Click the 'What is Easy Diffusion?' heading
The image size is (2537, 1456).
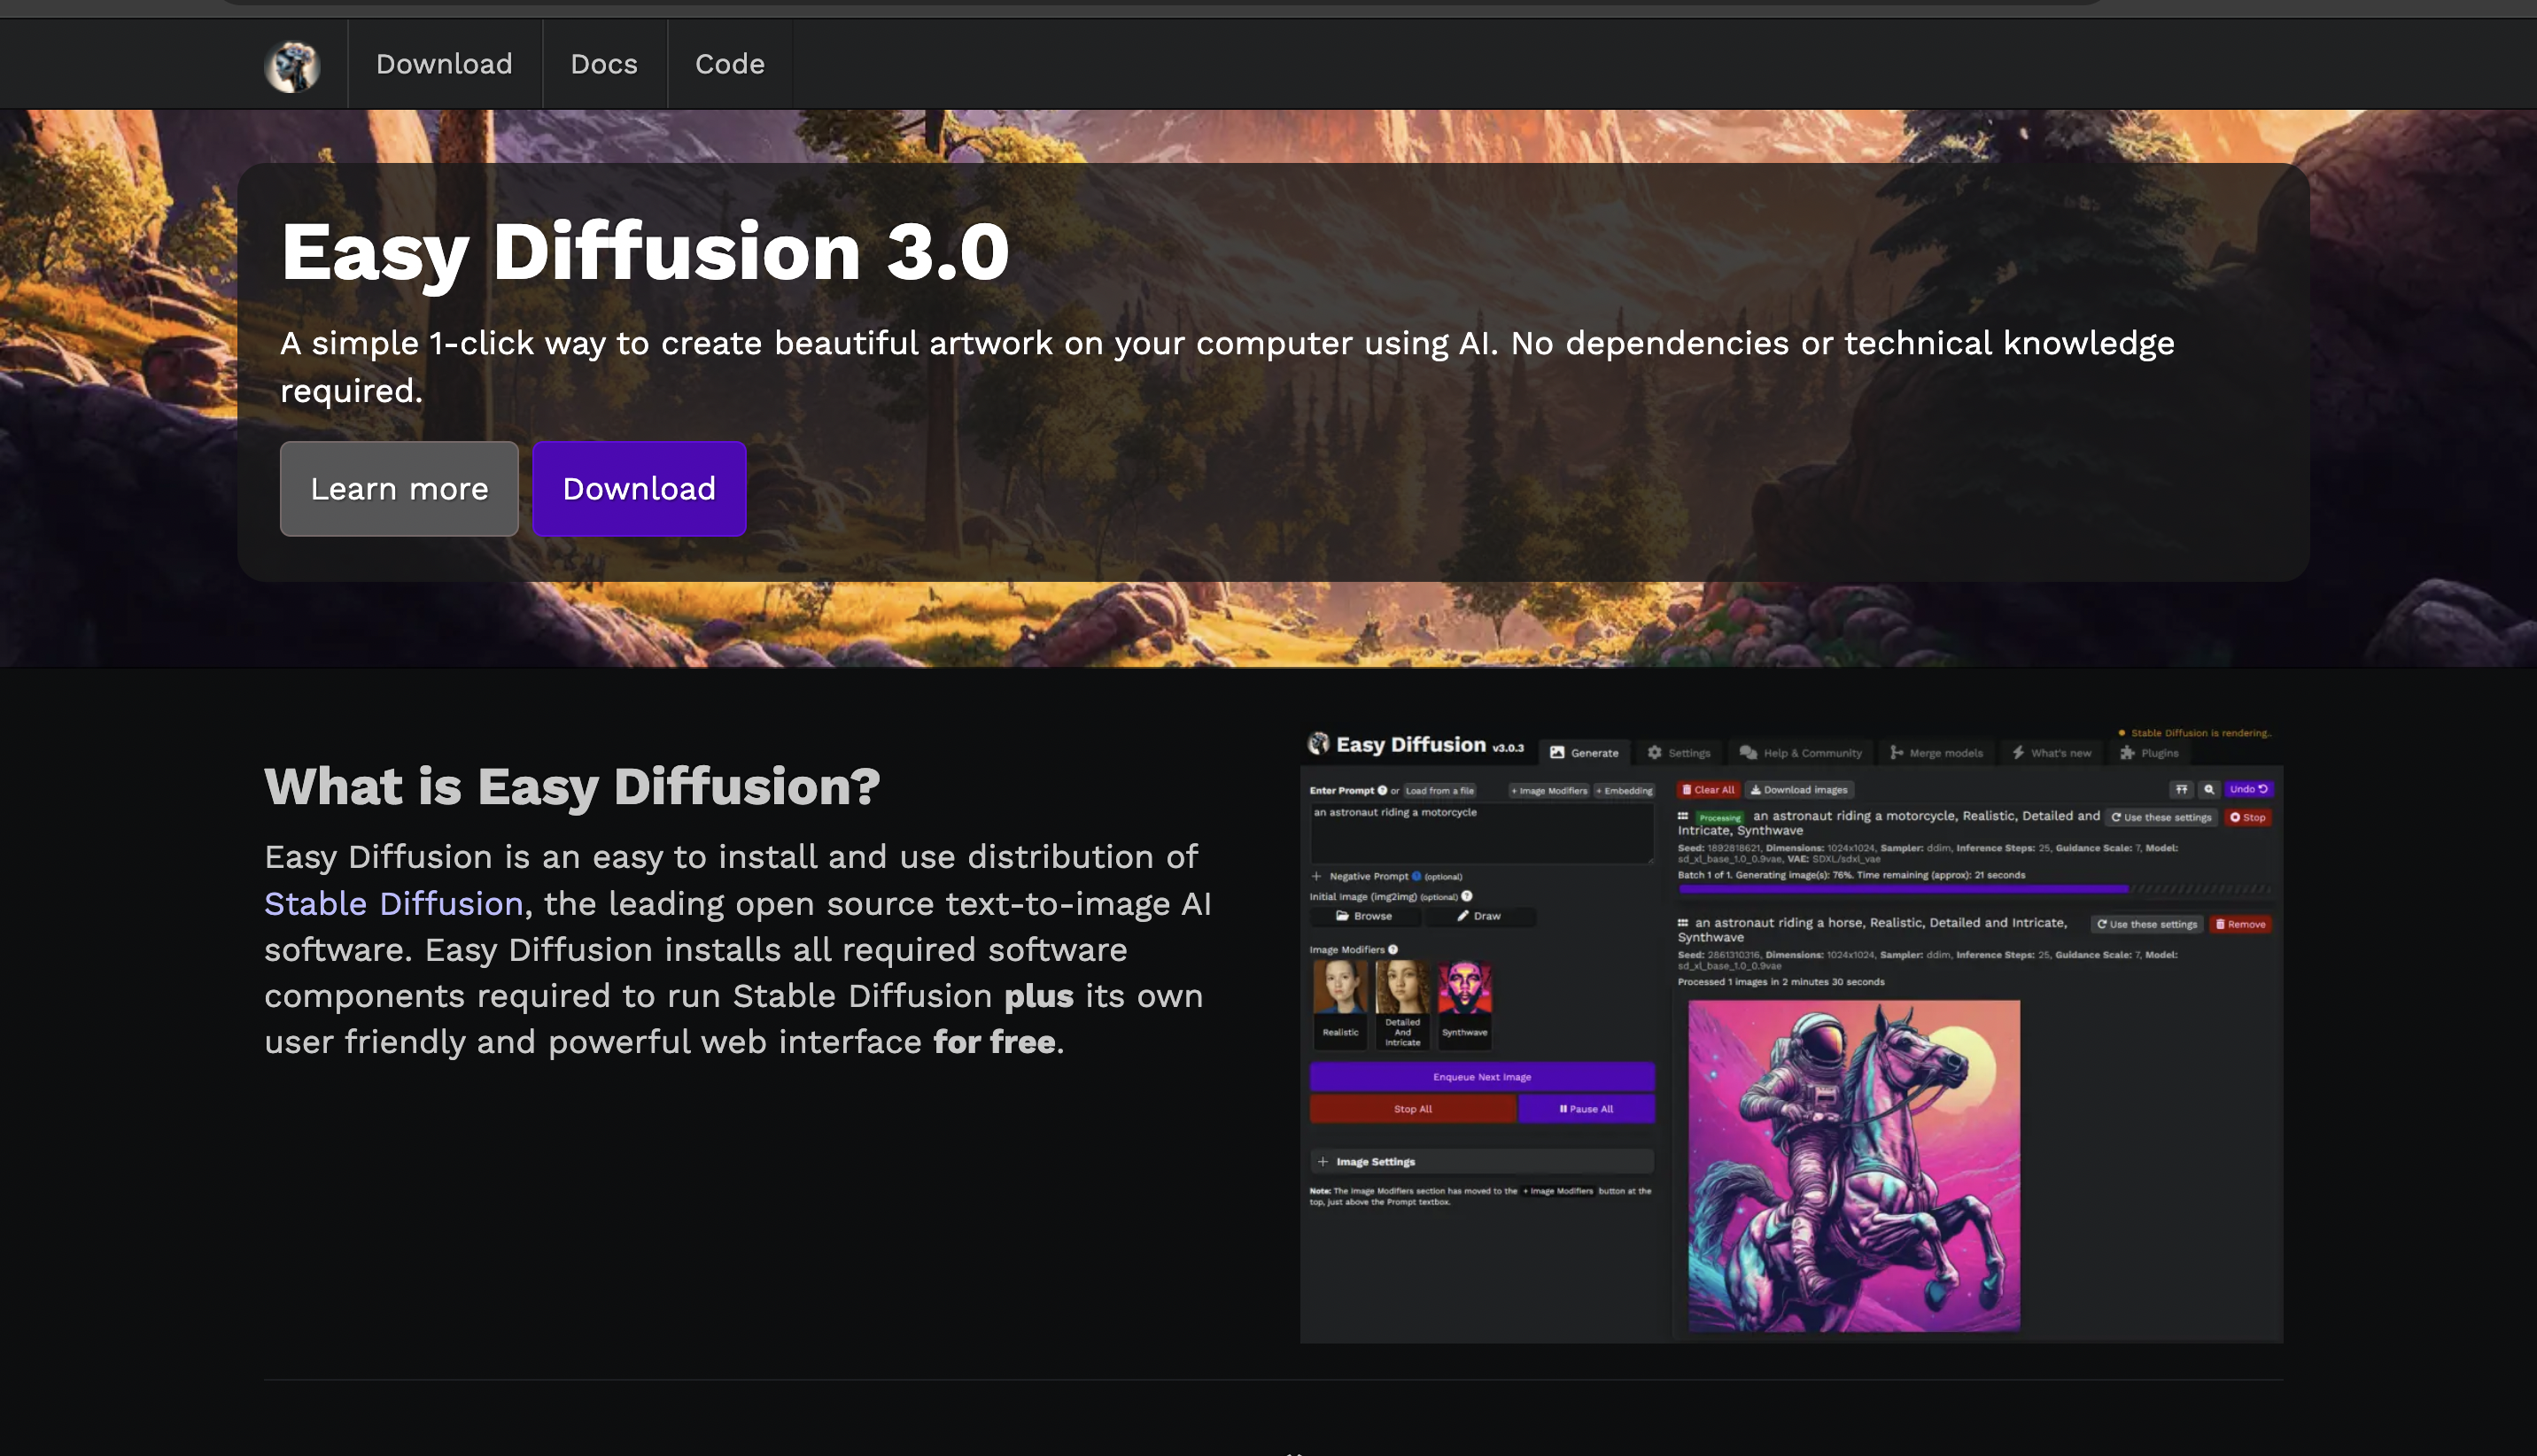pyautogui.click(x=572, y=786)
